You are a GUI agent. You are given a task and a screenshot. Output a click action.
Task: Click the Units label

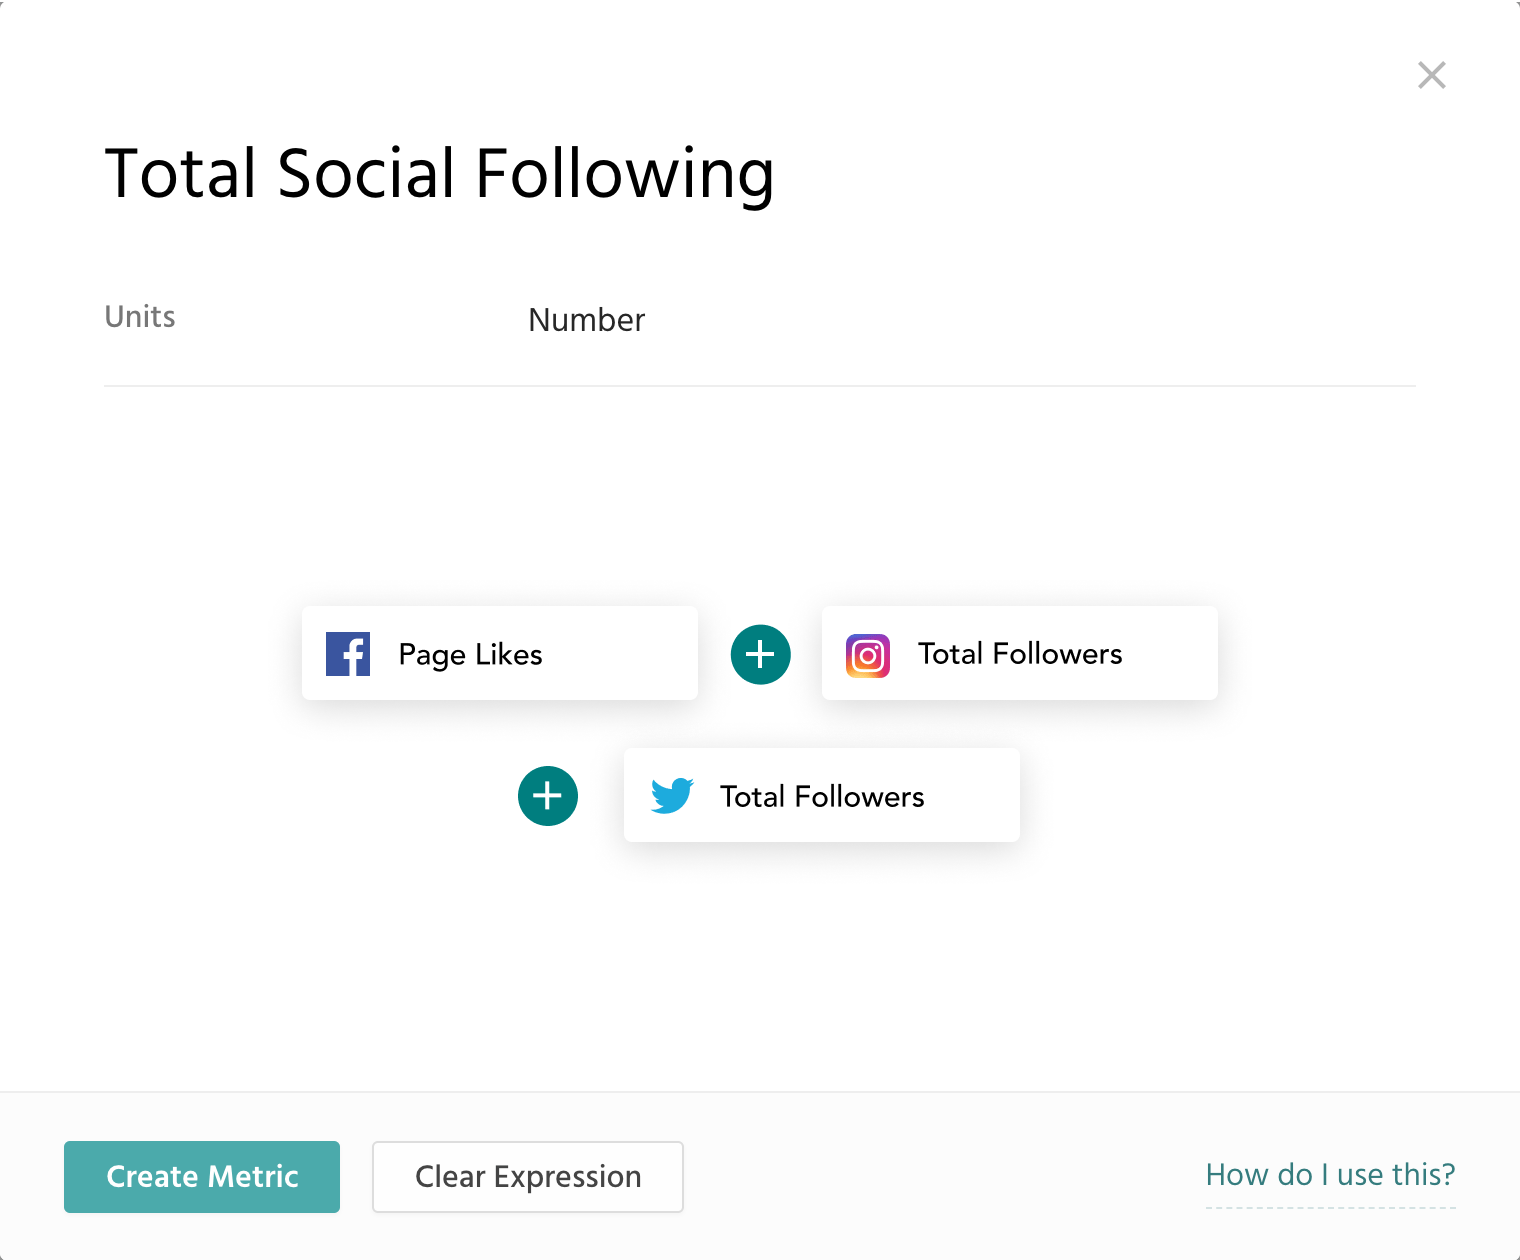(140, 317)
